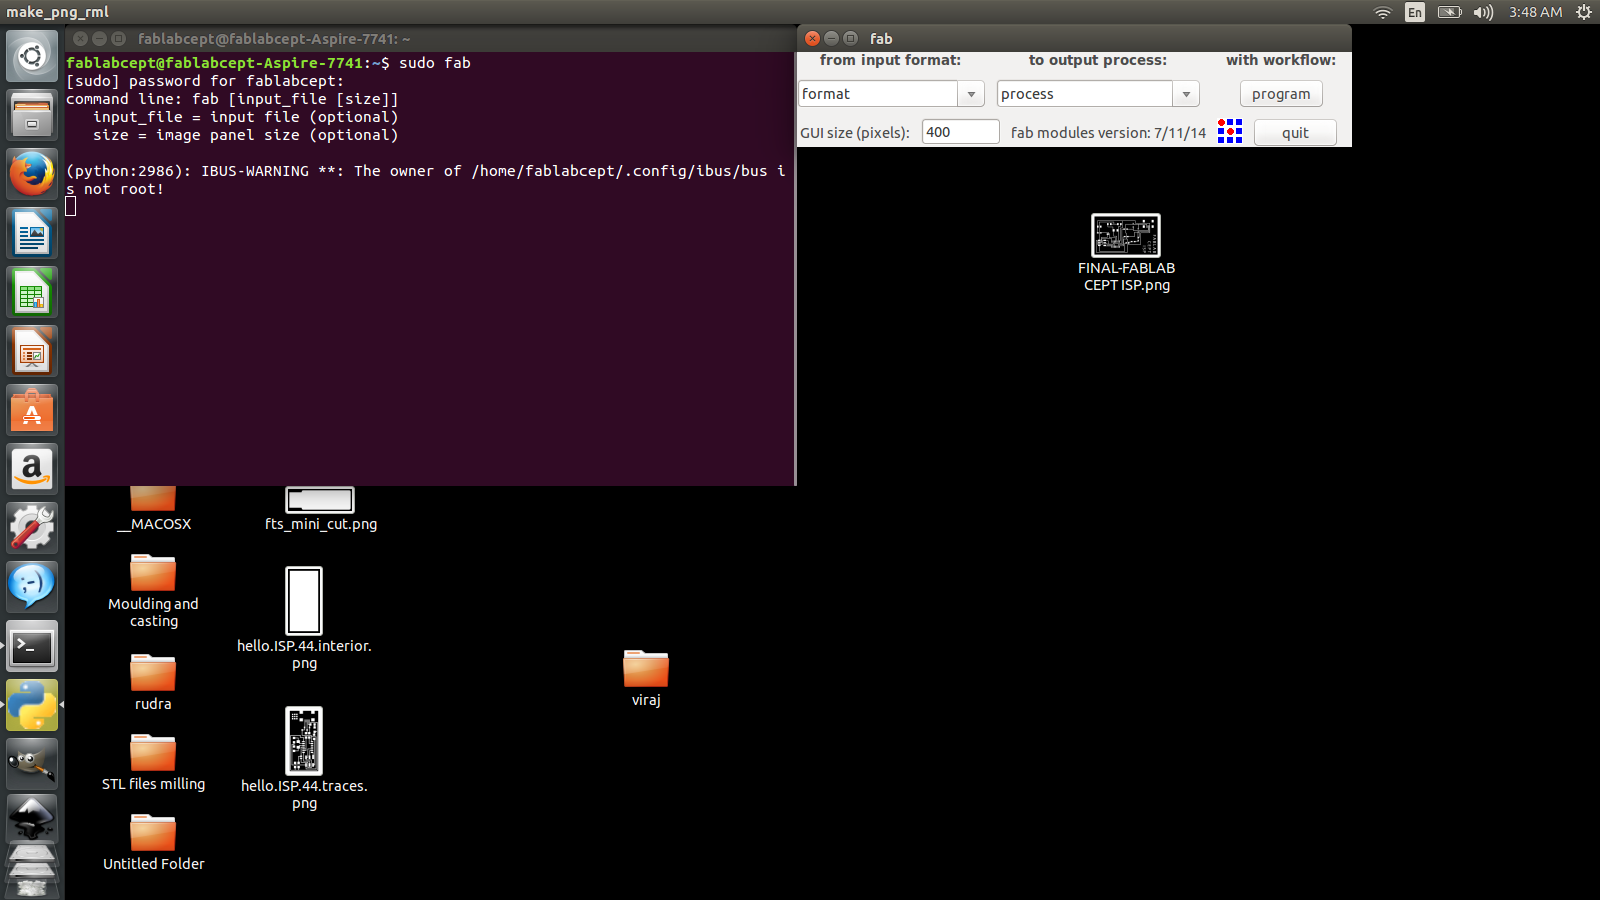The width and height of the screenshot is (1600, 900).
Task: Open the sound volume indicator
Action: pyautogui.click(x=1483, y=12)
